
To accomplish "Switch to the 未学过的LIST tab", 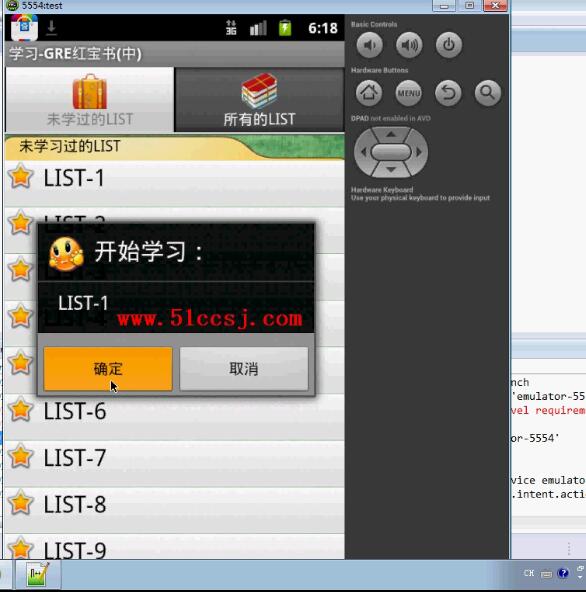I will point(90,100).
